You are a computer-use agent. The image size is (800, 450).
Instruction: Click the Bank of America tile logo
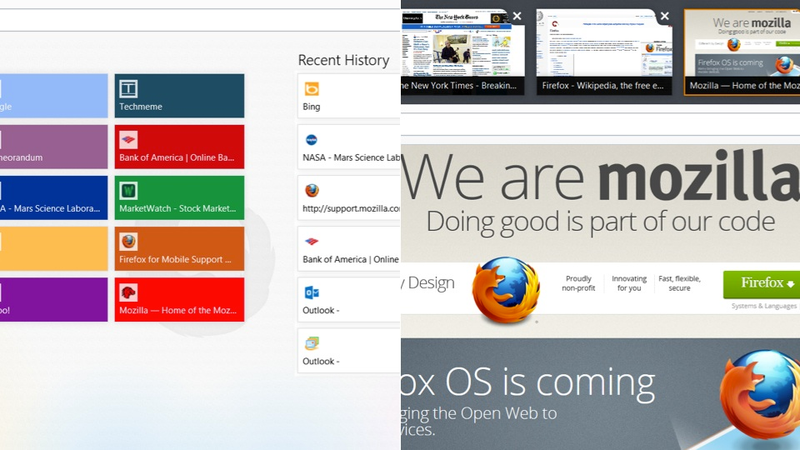click(x=128, y=140)
